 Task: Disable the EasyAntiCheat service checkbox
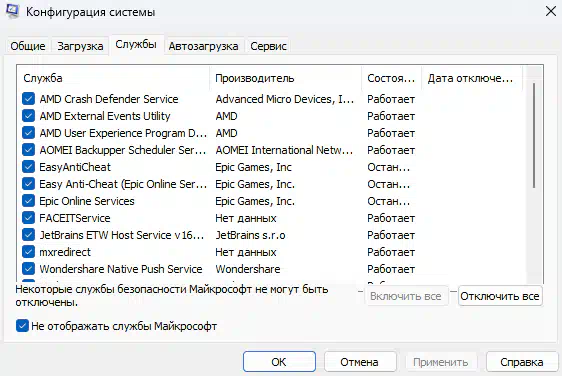click(x=28, y=167)
